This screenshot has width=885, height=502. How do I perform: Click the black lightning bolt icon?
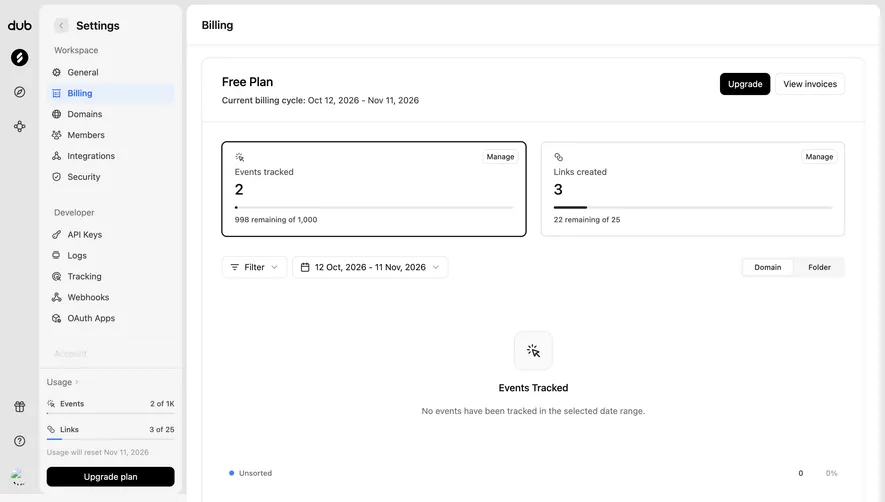[20, 57]
